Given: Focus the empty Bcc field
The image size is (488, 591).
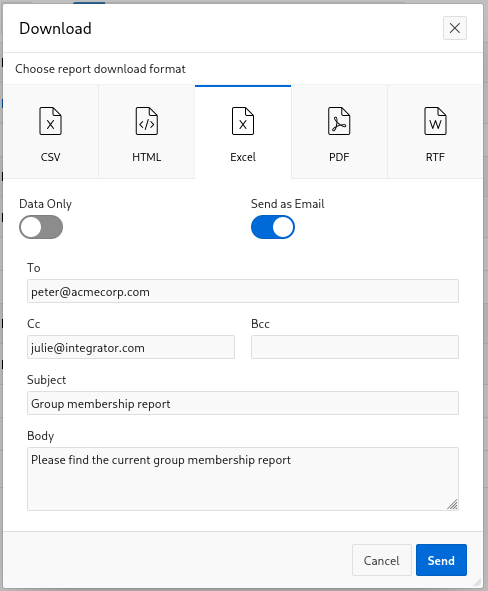Looking at the screenshot, I should pyautogui.click(x=355, y=347).
